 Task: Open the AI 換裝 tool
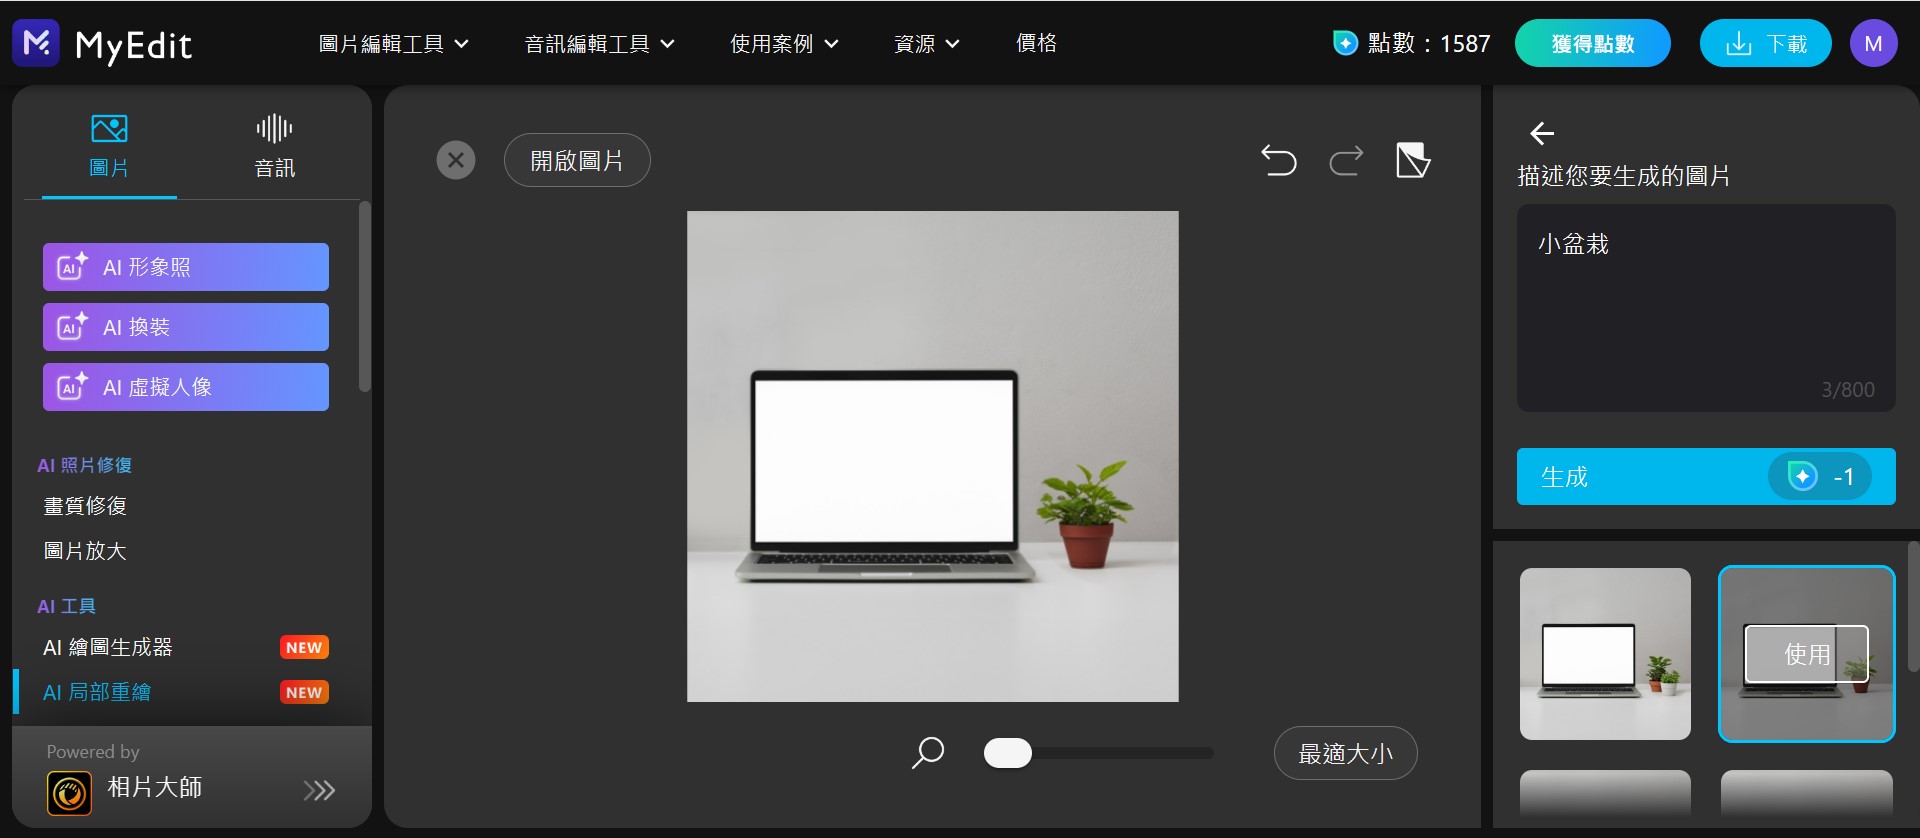click(x=186, y=327)
